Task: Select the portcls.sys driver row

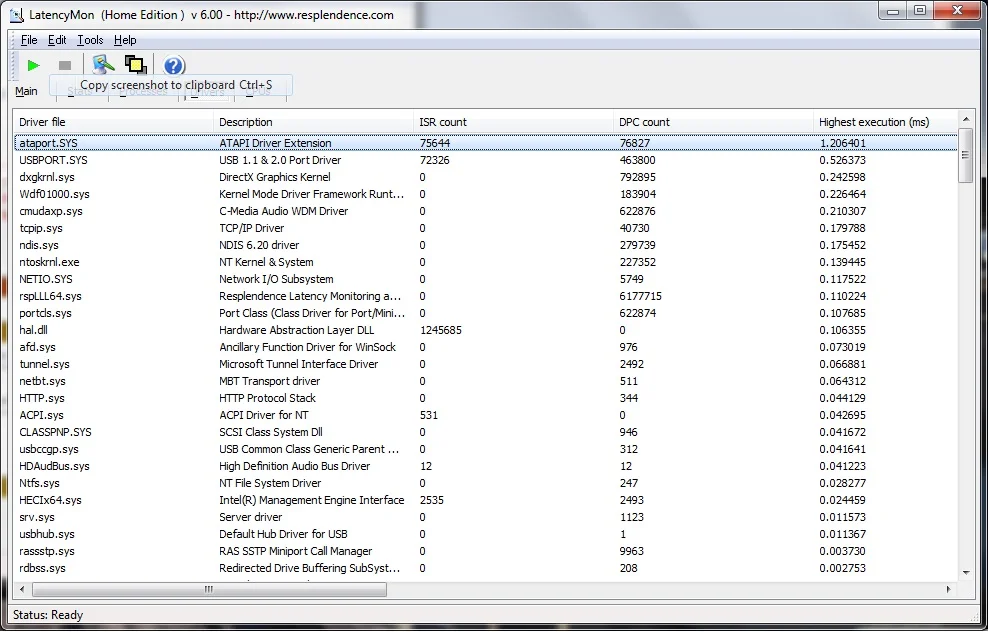Action: [486, 313]
